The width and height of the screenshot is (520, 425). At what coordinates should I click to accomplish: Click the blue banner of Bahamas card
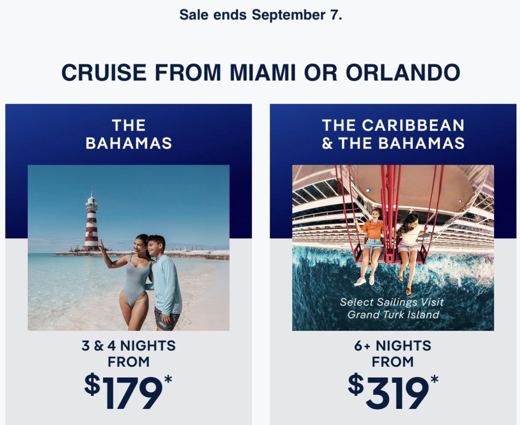(x=129, y=133)
